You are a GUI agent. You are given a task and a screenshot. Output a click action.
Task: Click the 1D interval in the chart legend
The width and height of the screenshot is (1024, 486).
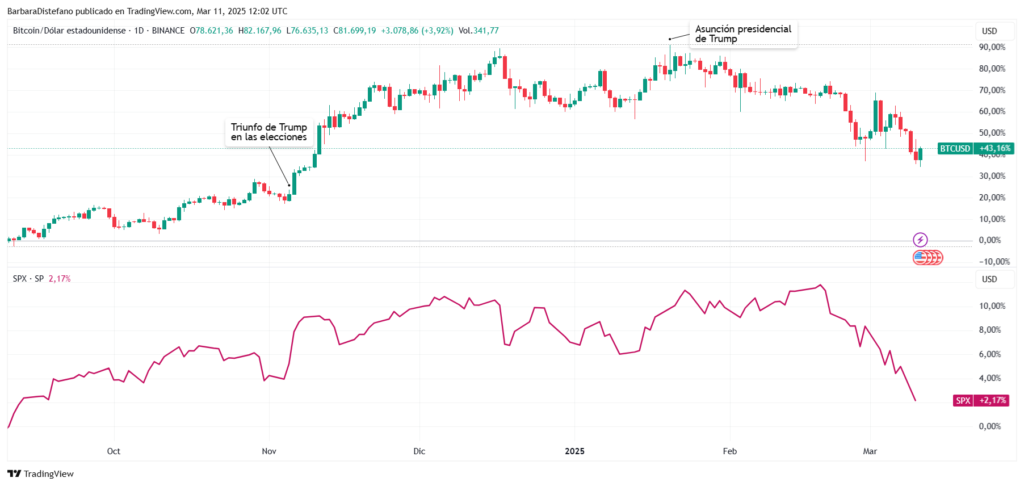(x=138, y=31)
